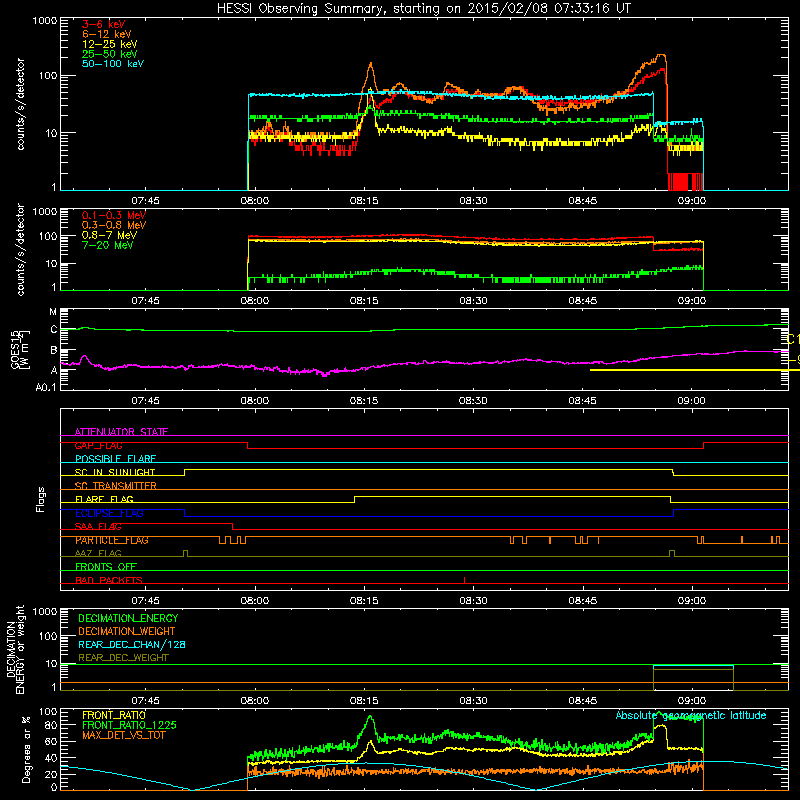Click the FRONTS_OFF flag label
Viewport: 800px width, 800px height.
click(106, 567)
